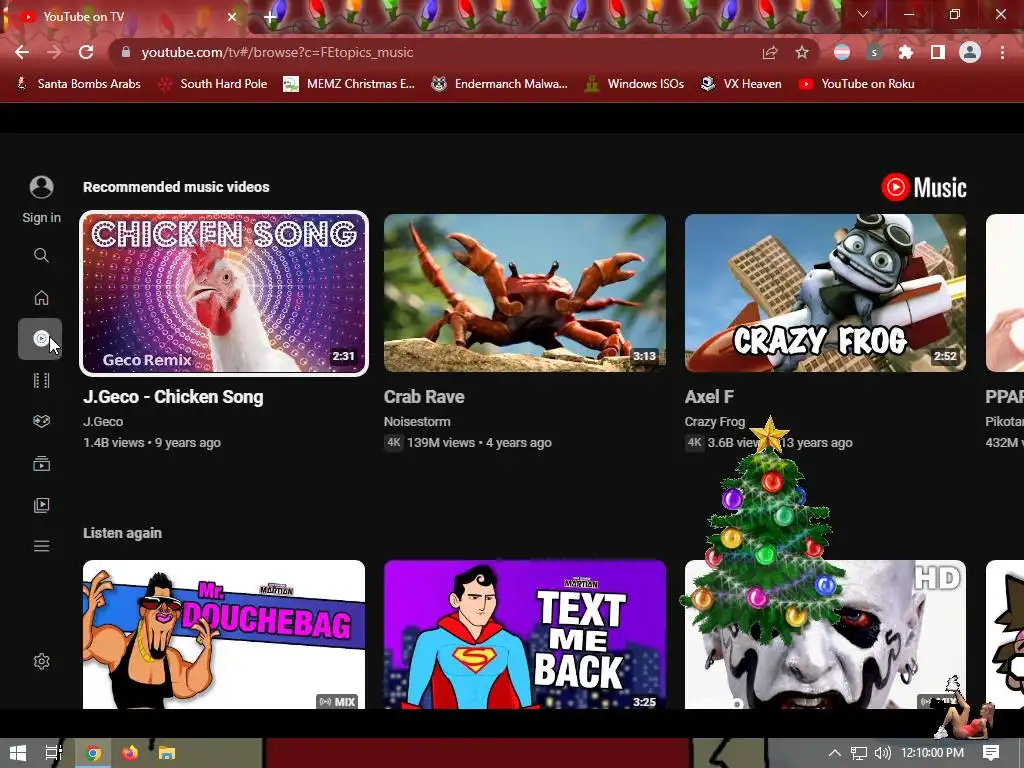1024x768 pixels.
Task: Open Endermanch Malware bookmark
Action: pyautogui.click(x=500, y=84)
